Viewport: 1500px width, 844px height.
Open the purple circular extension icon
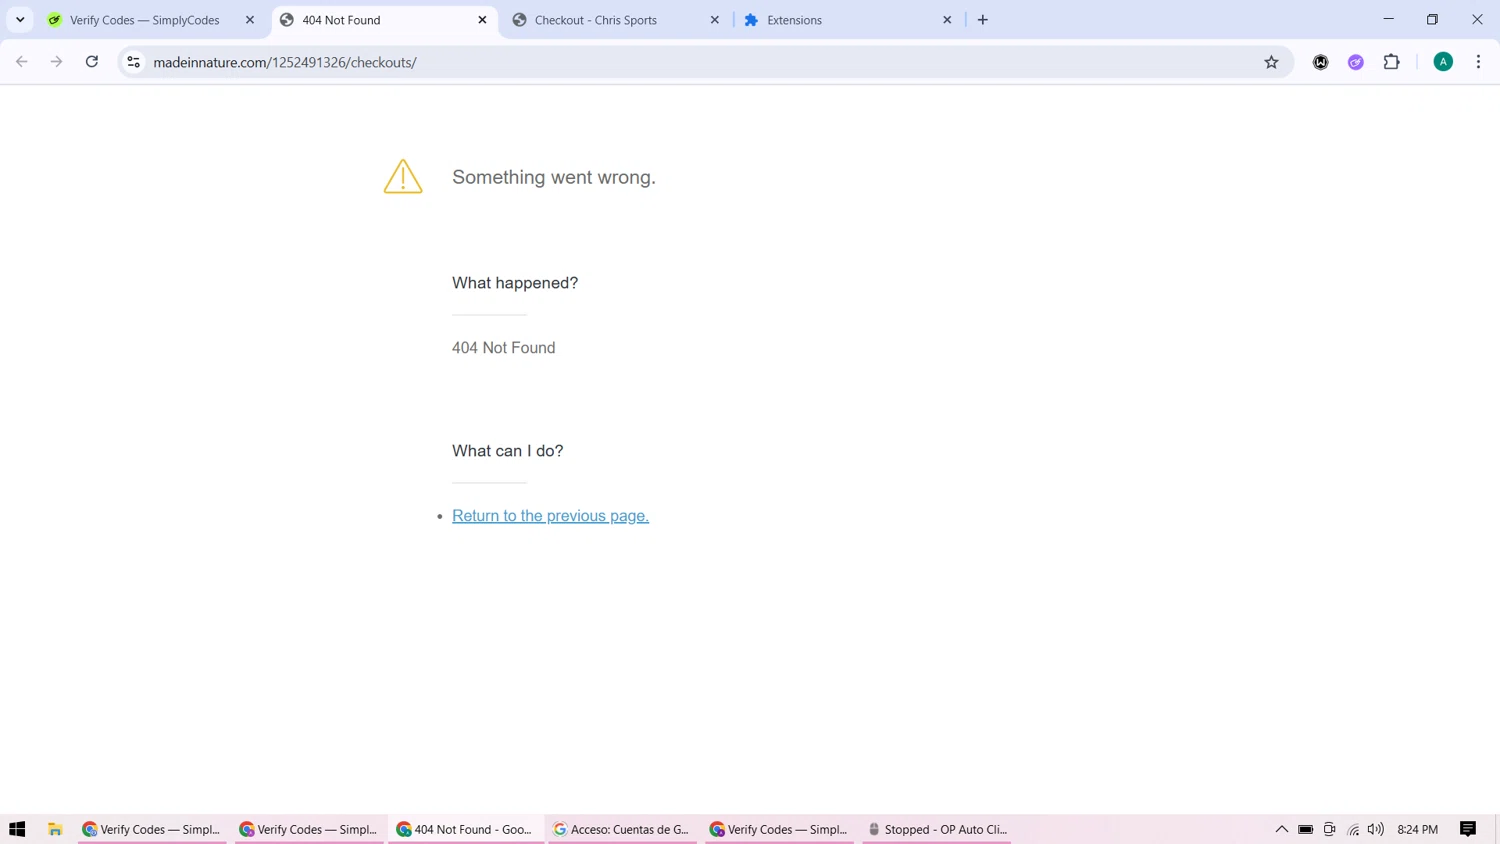click(1356, 62)
